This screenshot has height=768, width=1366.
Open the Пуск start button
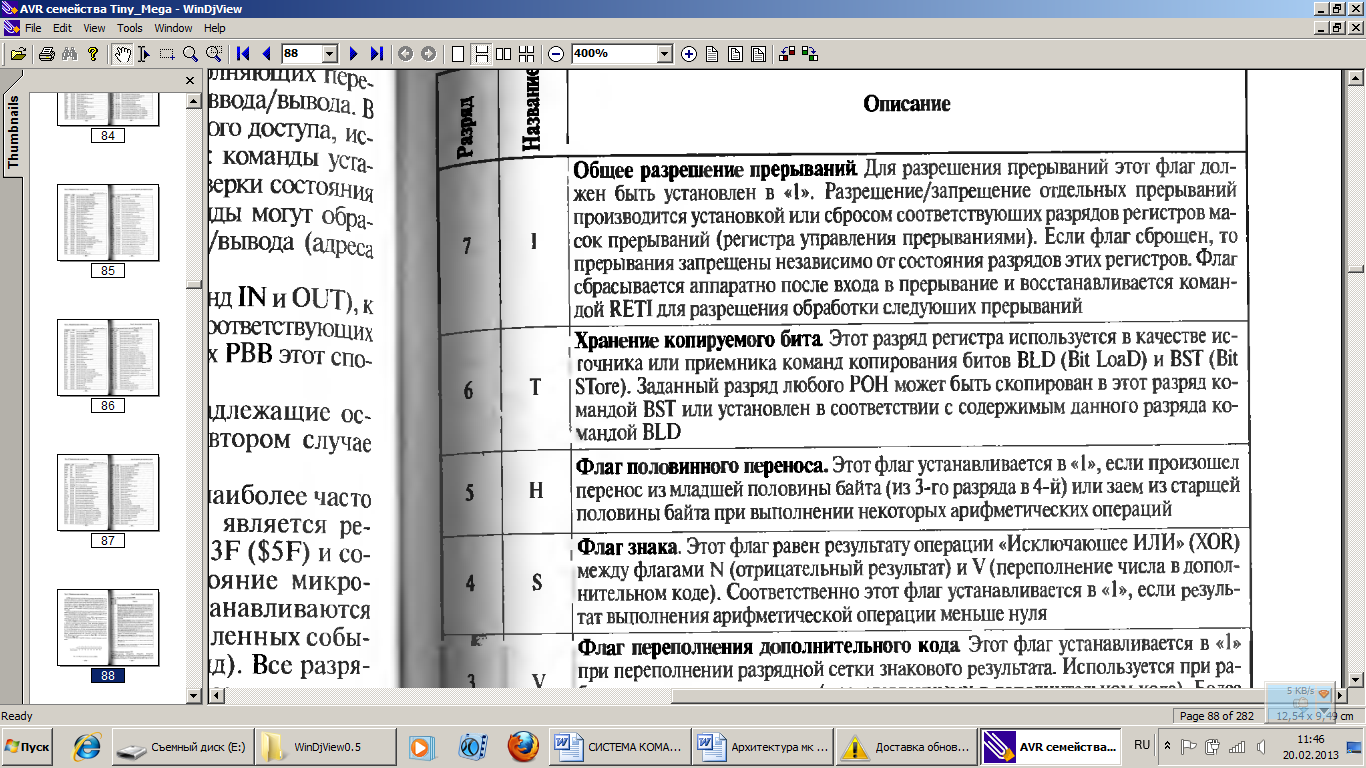28,747
